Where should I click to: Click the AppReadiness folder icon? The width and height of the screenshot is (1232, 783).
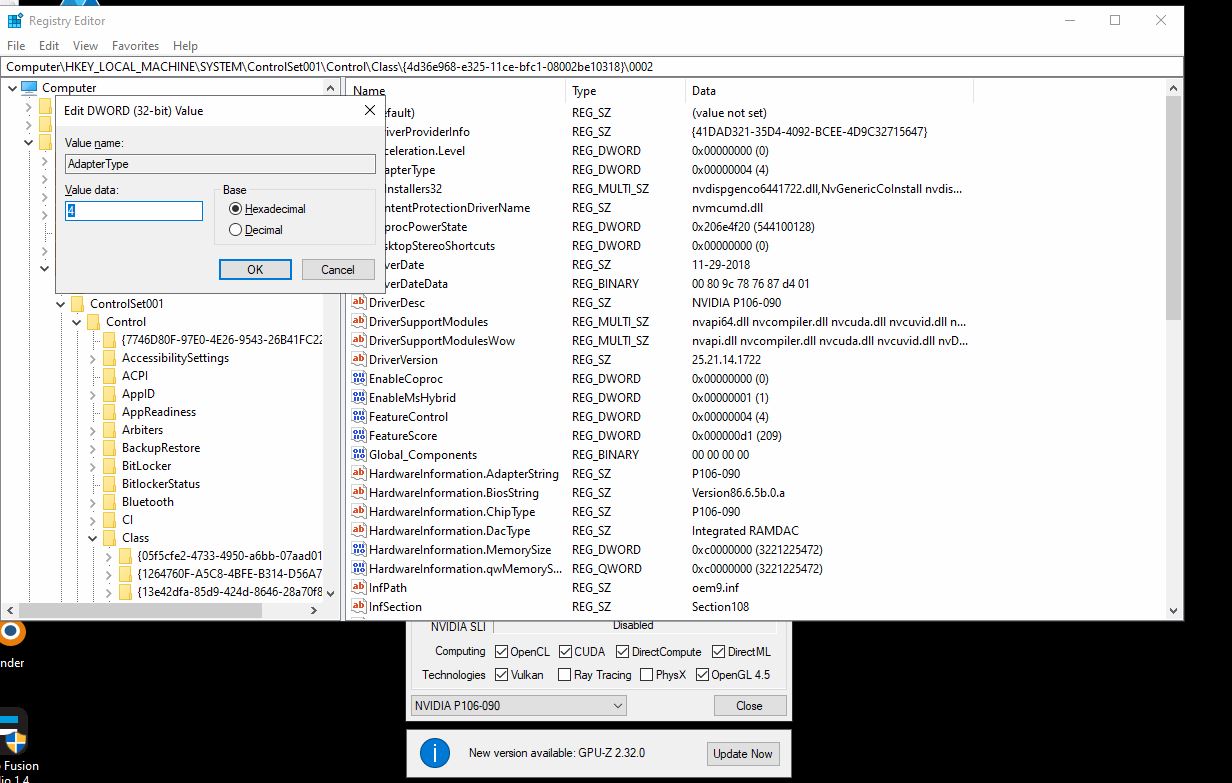tap(110, 412)
